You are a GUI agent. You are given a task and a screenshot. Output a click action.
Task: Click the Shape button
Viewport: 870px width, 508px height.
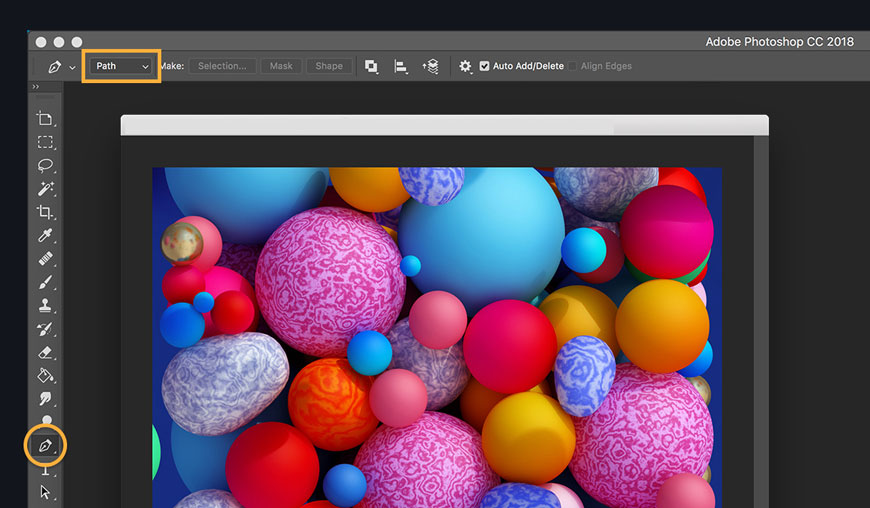[x=329, y=66]
